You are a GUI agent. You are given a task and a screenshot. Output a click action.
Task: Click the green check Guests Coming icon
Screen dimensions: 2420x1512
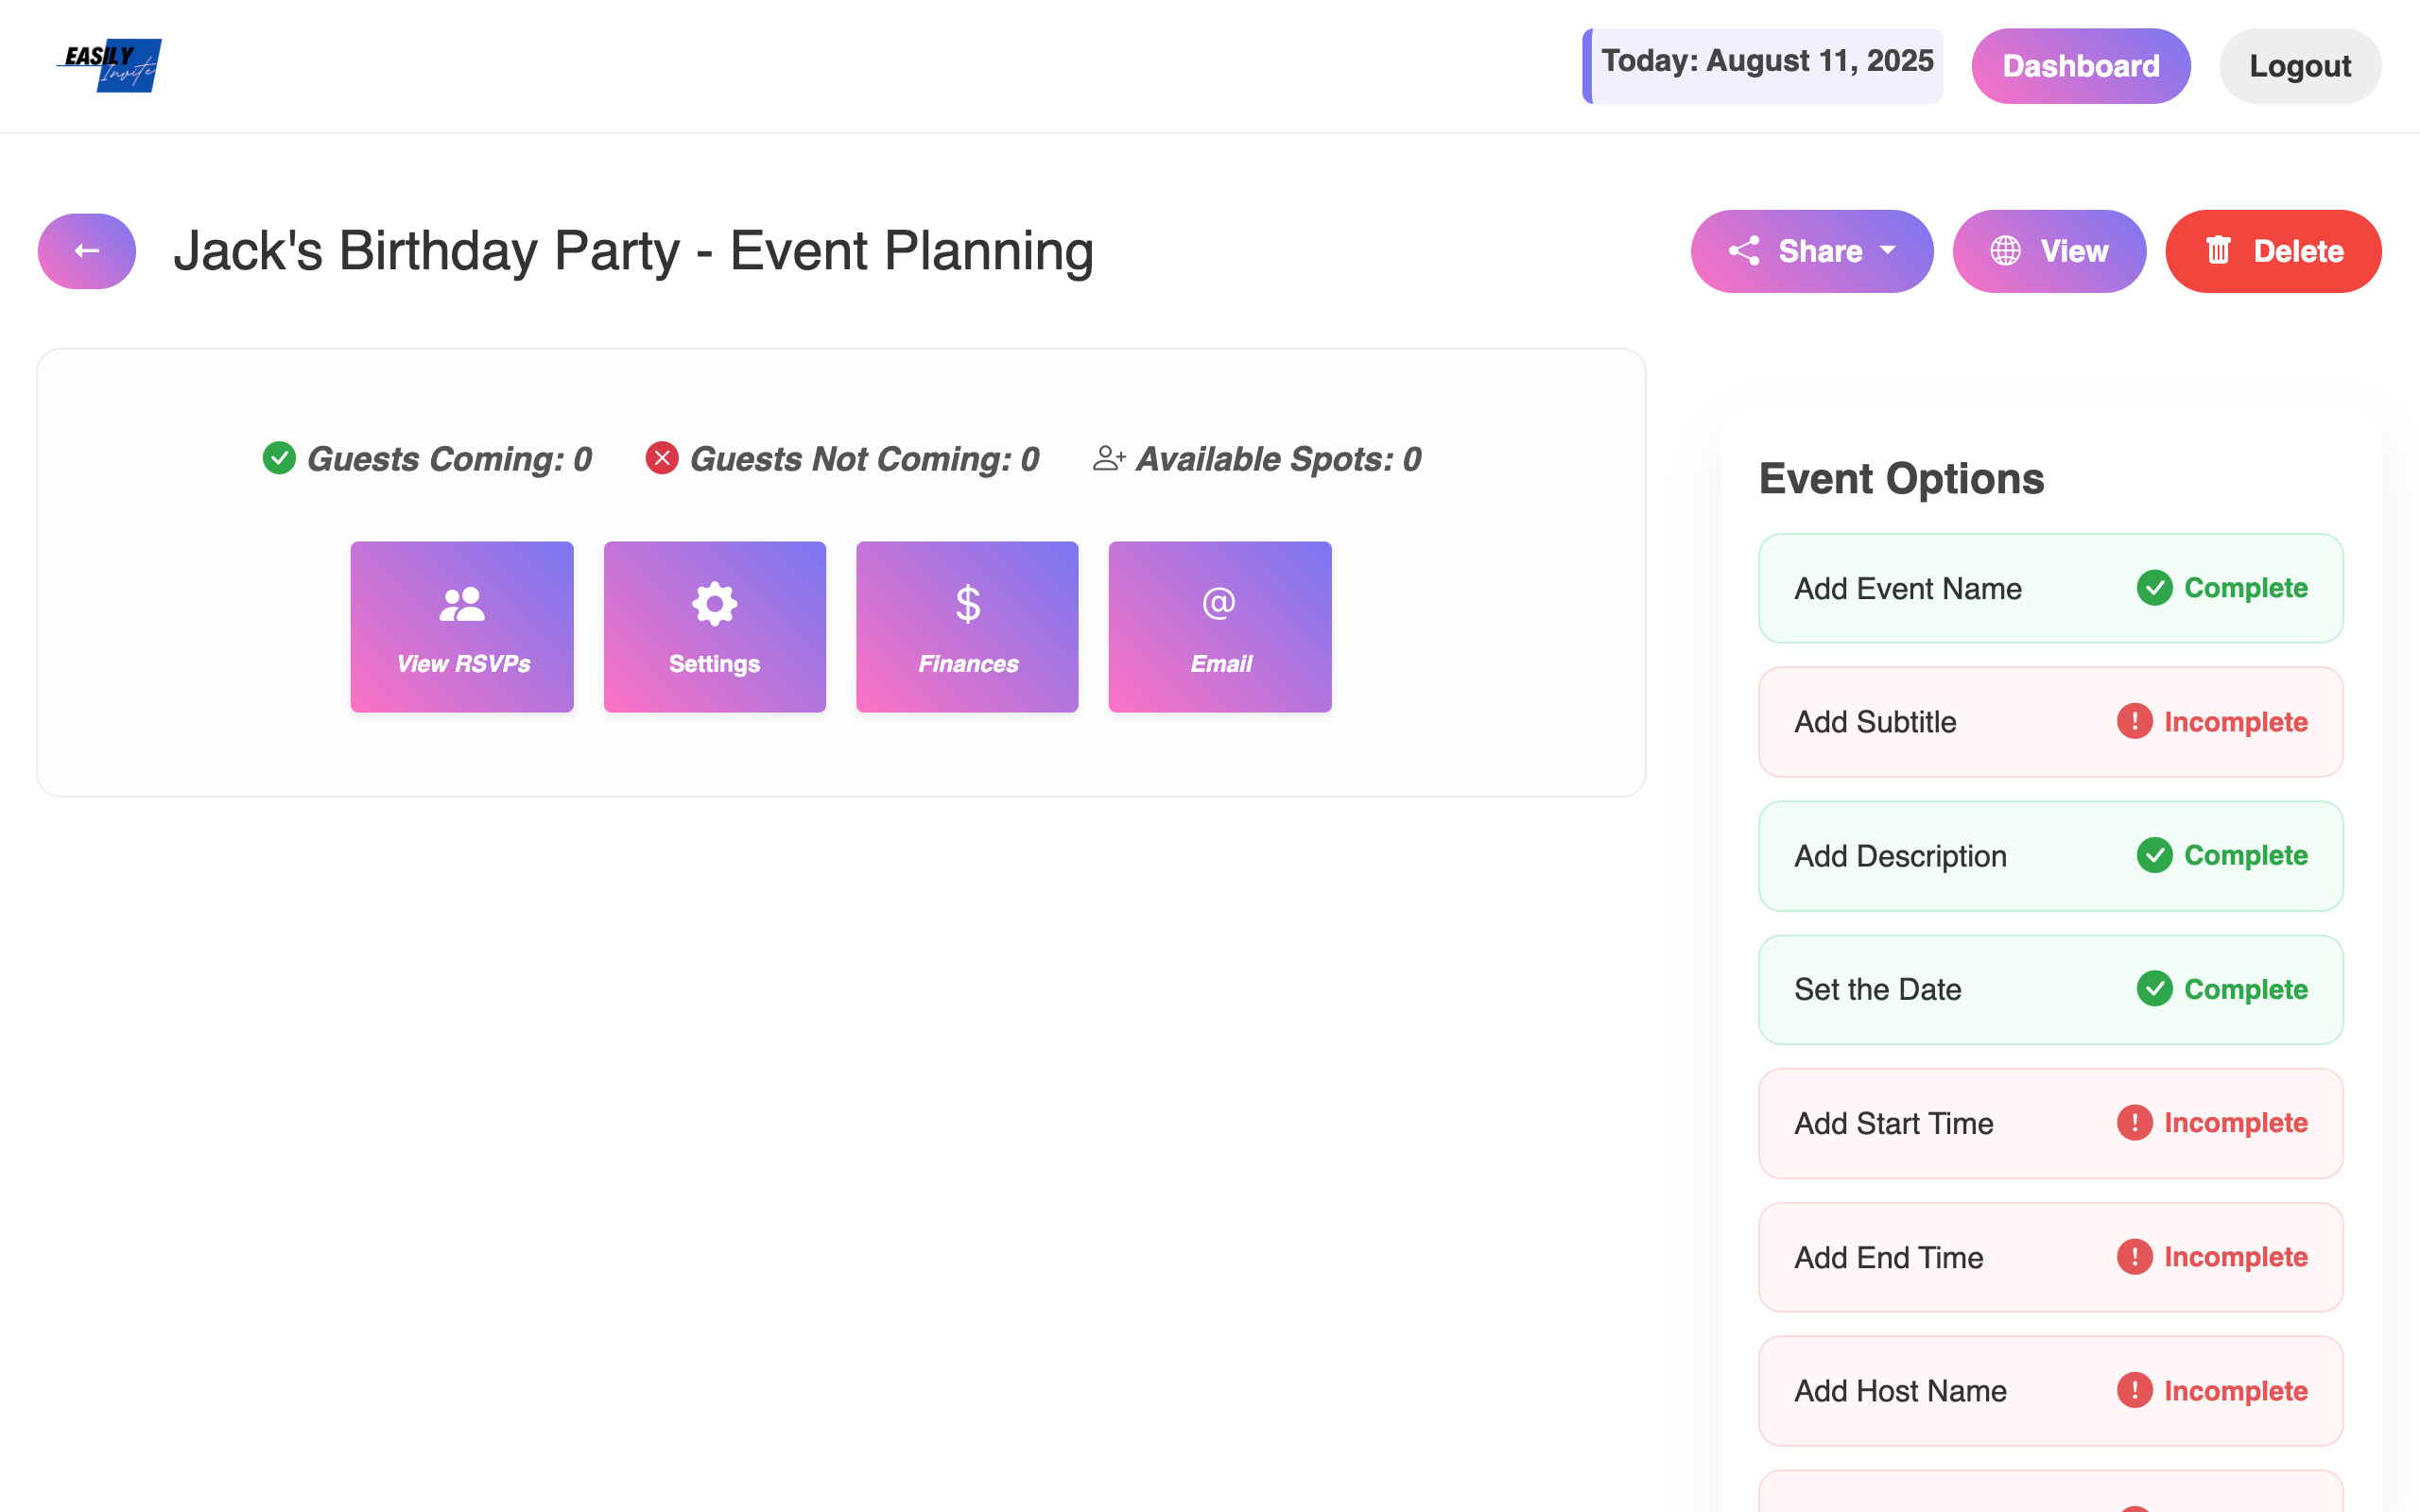(279, 458)
